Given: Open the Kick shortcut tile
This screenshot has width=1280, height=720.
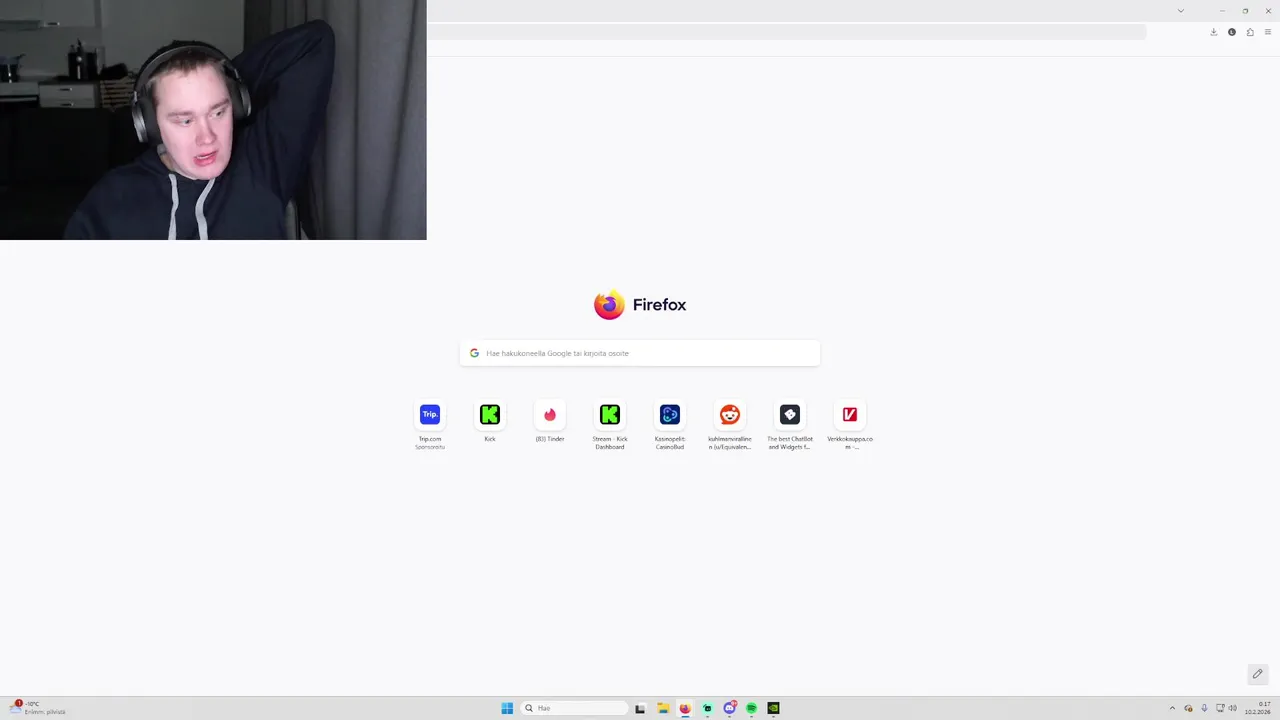Looking at the screenshot, I should tap(490, 414).
